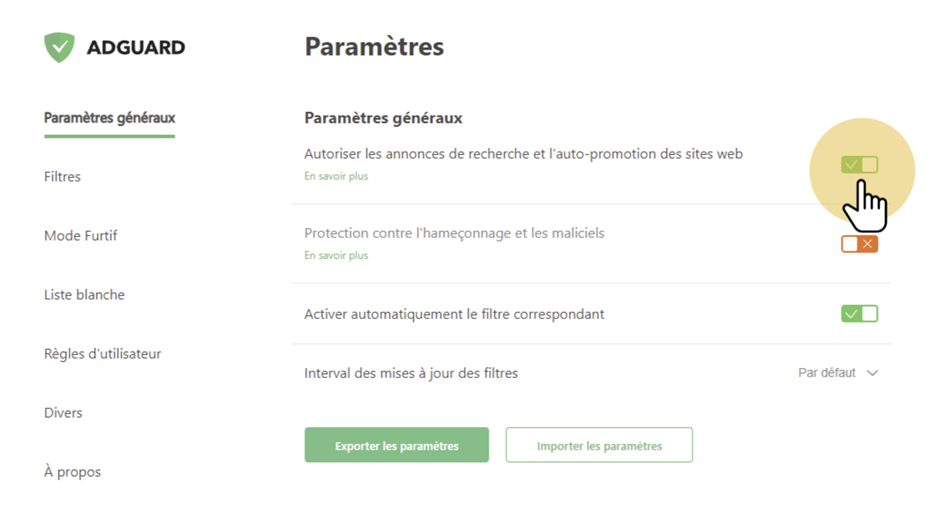Screen dimensions: 938x511
Task: Toggle search ads and self-promotion switch
Action: click(859, 165)
